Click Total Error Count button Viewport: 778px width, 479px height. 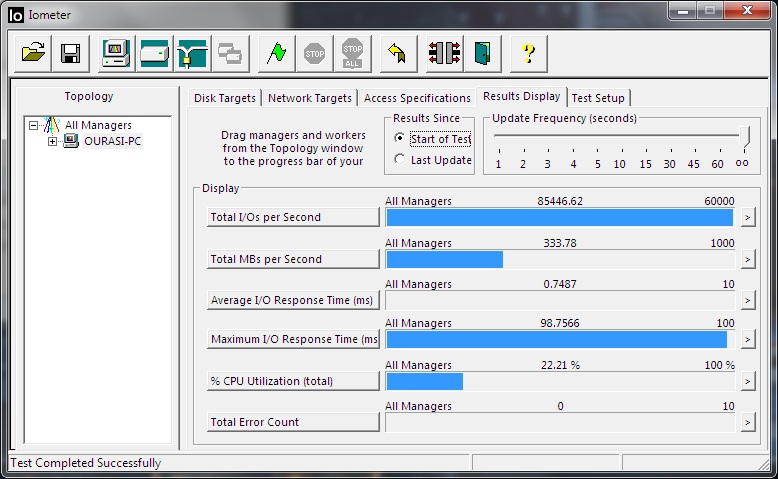click(293, 422)
